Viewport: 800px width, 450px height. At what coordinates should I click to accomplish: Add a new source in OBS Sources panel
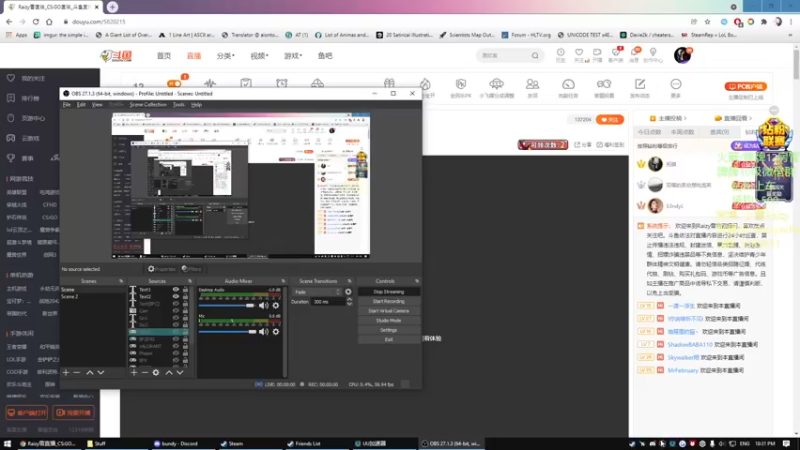click(x=134, y=372)
